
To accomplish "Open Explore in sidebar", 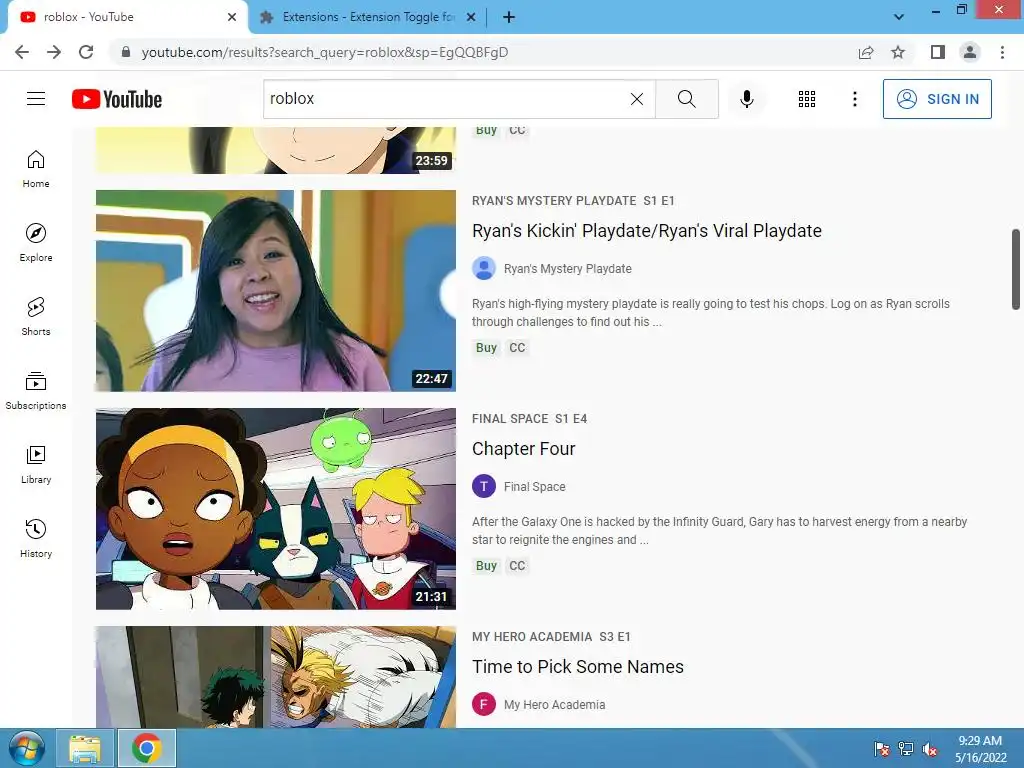I will coord(36,243).
